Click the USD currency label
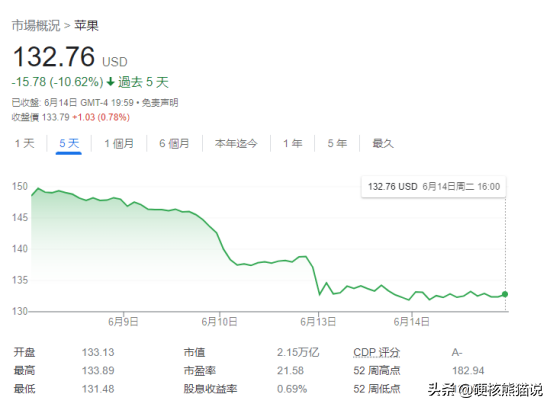554x408 pixels. pos(115,62)
